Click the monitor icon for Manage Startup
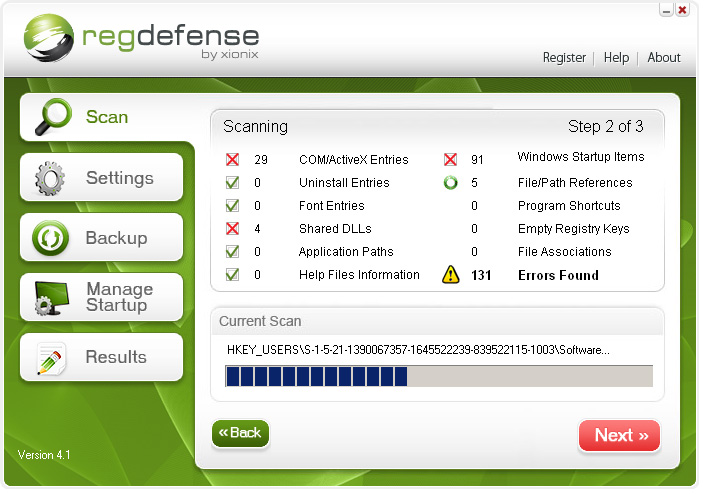 tap(52, 298)
